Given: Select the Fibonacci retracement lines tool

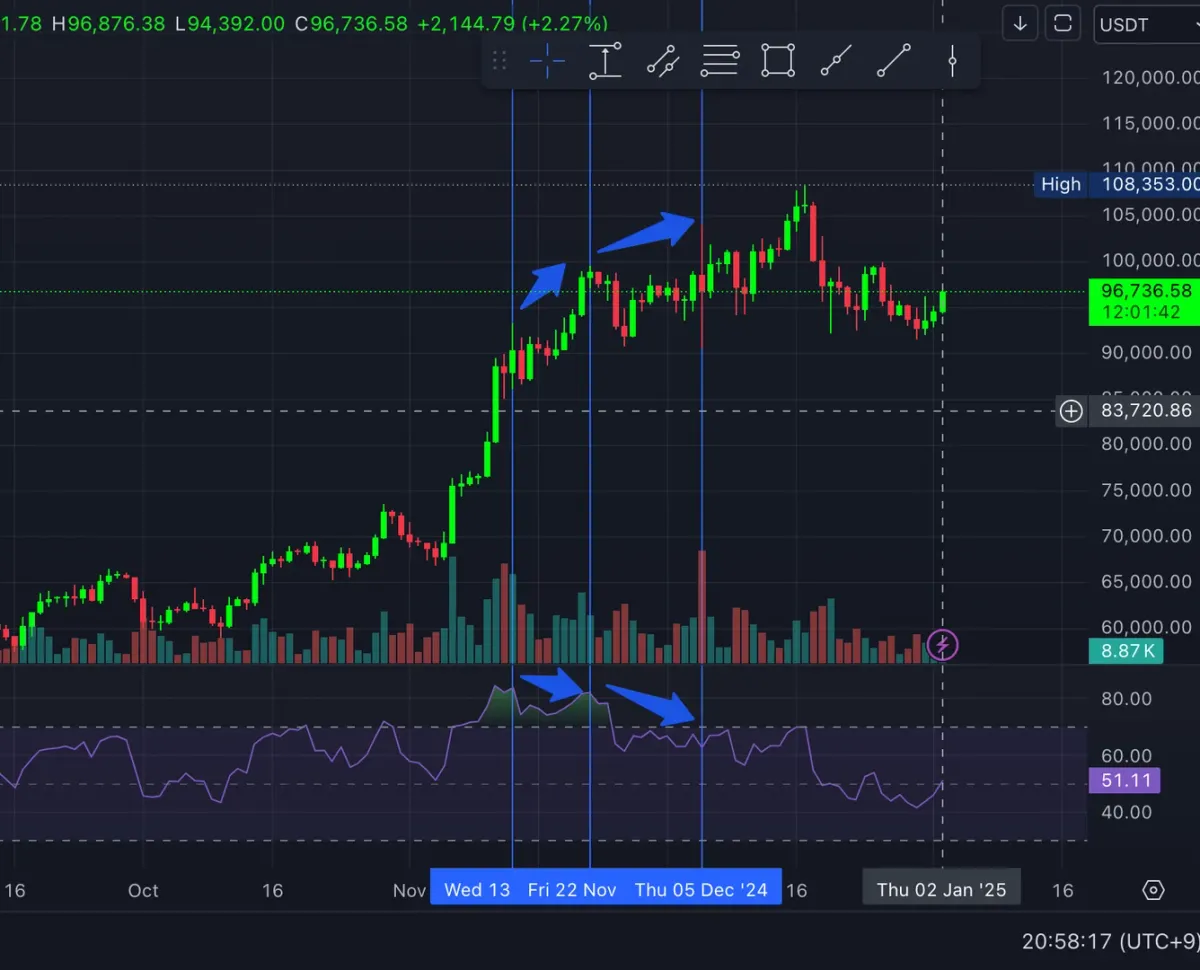Looking at the screenshot, I should coord(720,61).
